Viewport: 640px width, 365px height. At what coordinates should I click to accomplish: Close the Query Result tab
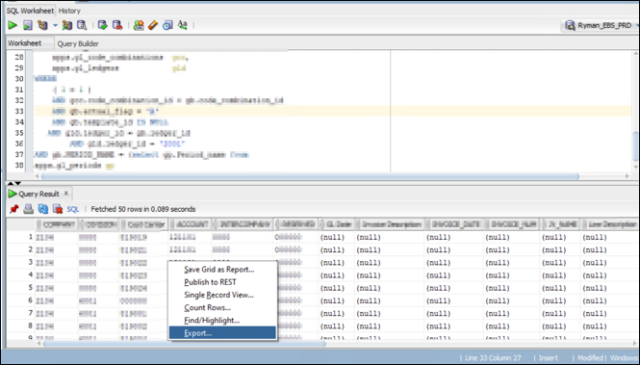pos(66,193)
